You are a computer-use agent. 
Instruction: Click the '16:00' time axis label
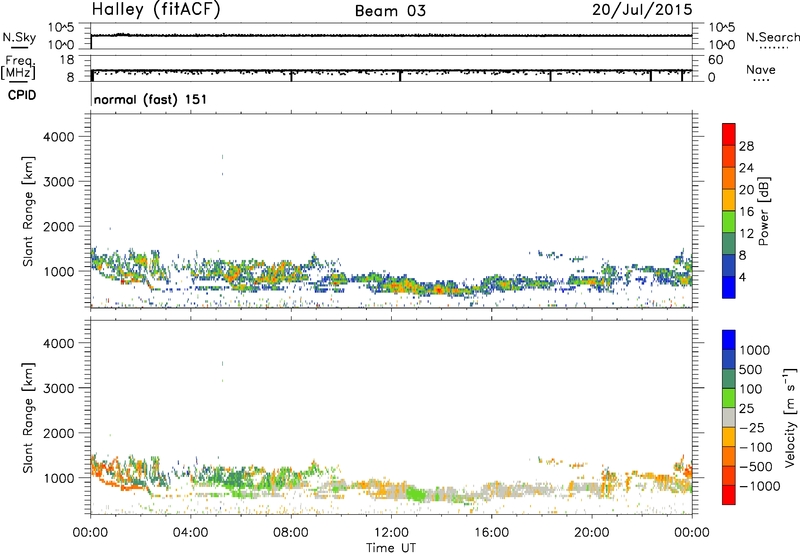pos(491,533)
